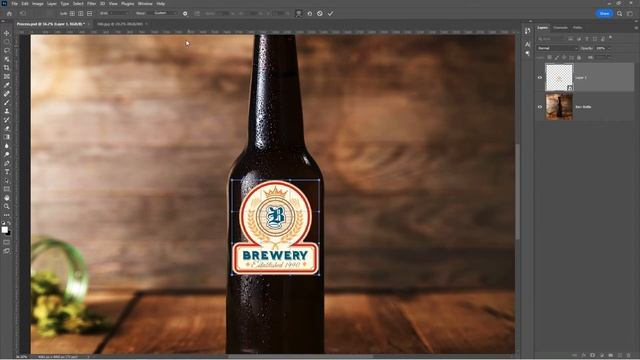Select the Eyedropper tool
The height and width of the screenshot is (360, 640).
coord(7,85)
